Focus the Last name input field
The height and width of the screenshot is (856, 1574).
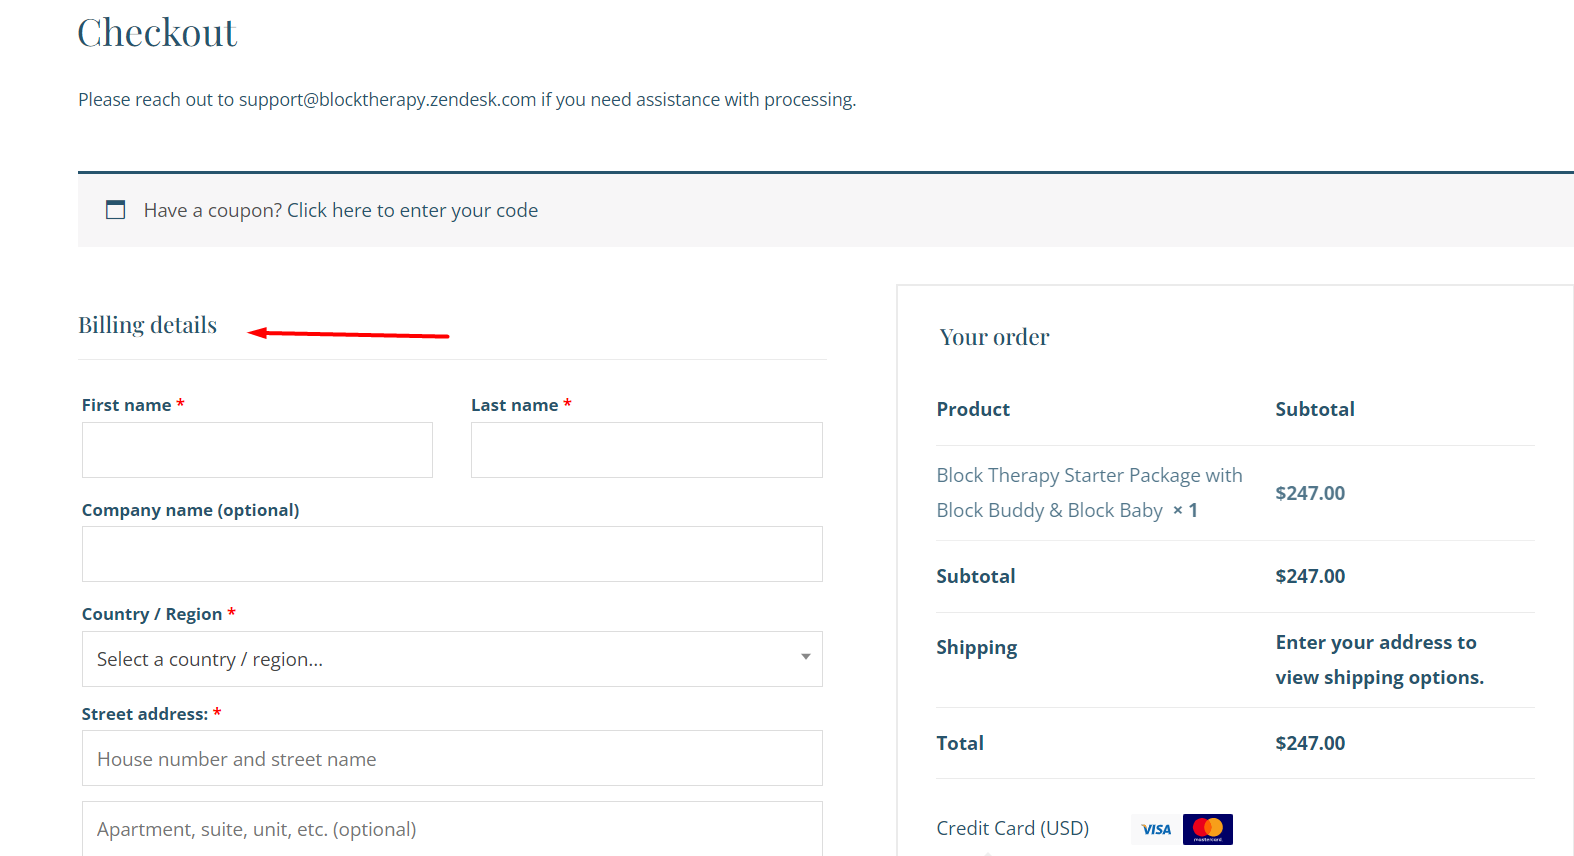click(646, 450)
